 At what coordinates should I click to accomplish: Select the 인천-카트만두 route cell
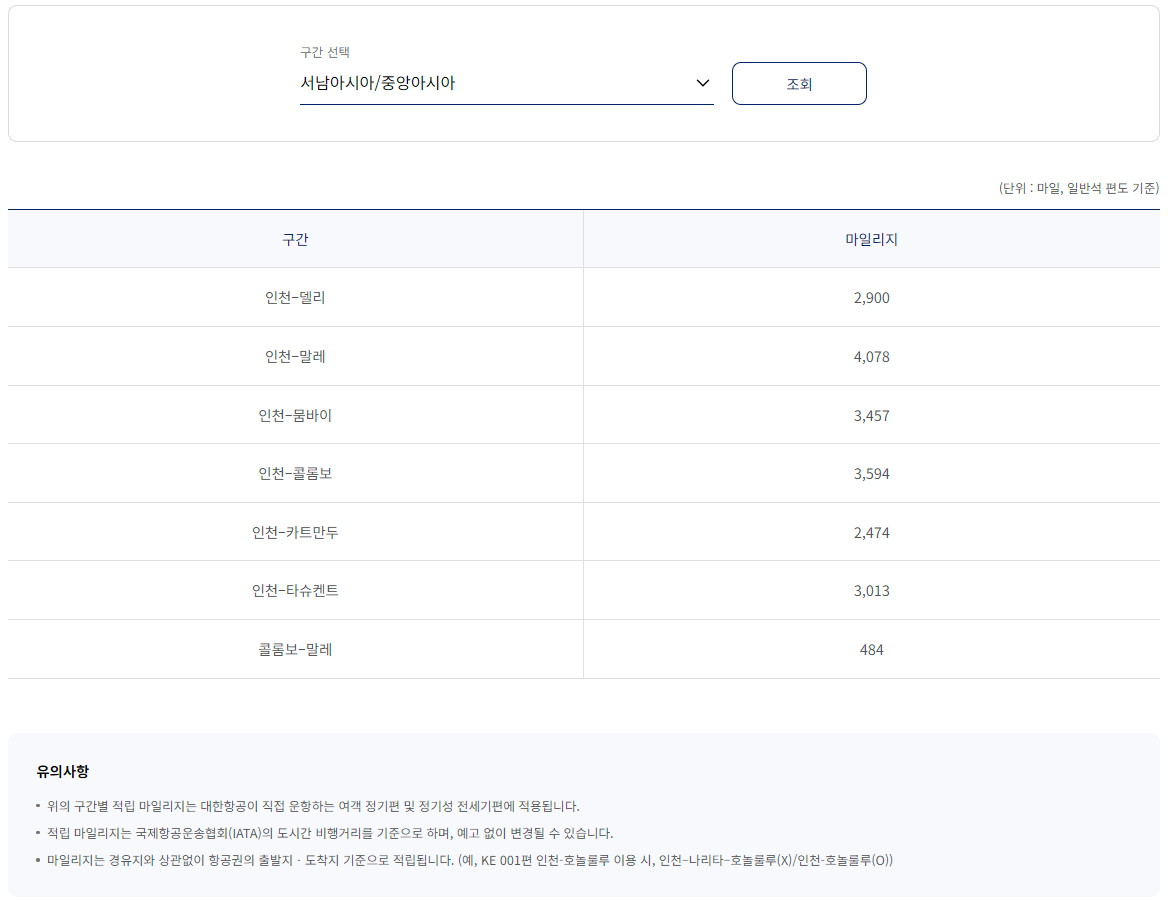click(295, 531)
